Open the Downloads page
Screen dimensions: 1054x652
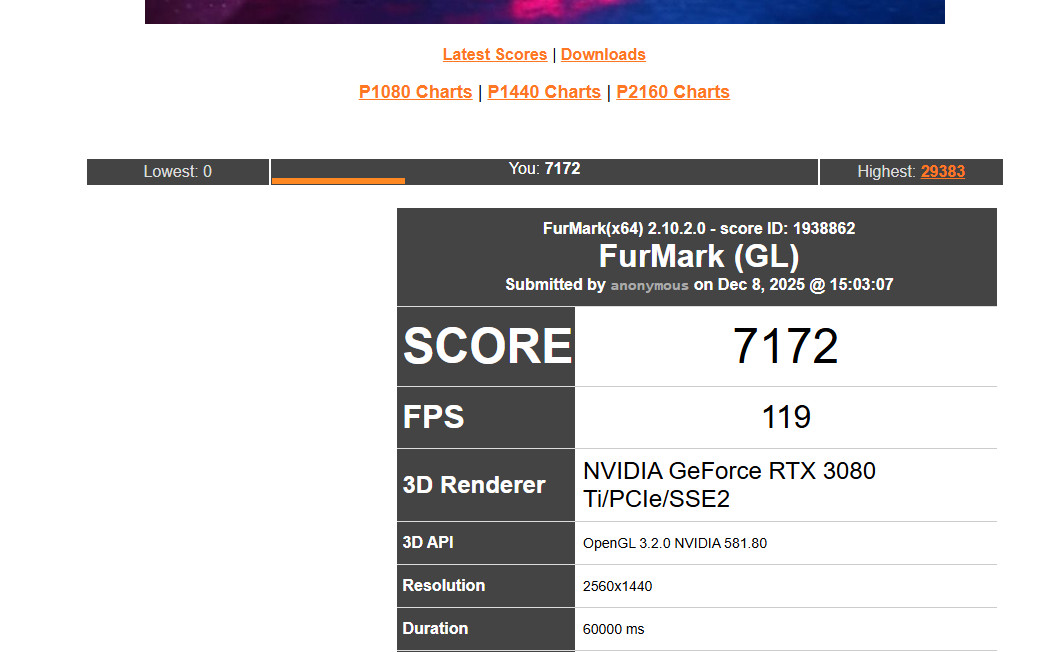(603, 54)
